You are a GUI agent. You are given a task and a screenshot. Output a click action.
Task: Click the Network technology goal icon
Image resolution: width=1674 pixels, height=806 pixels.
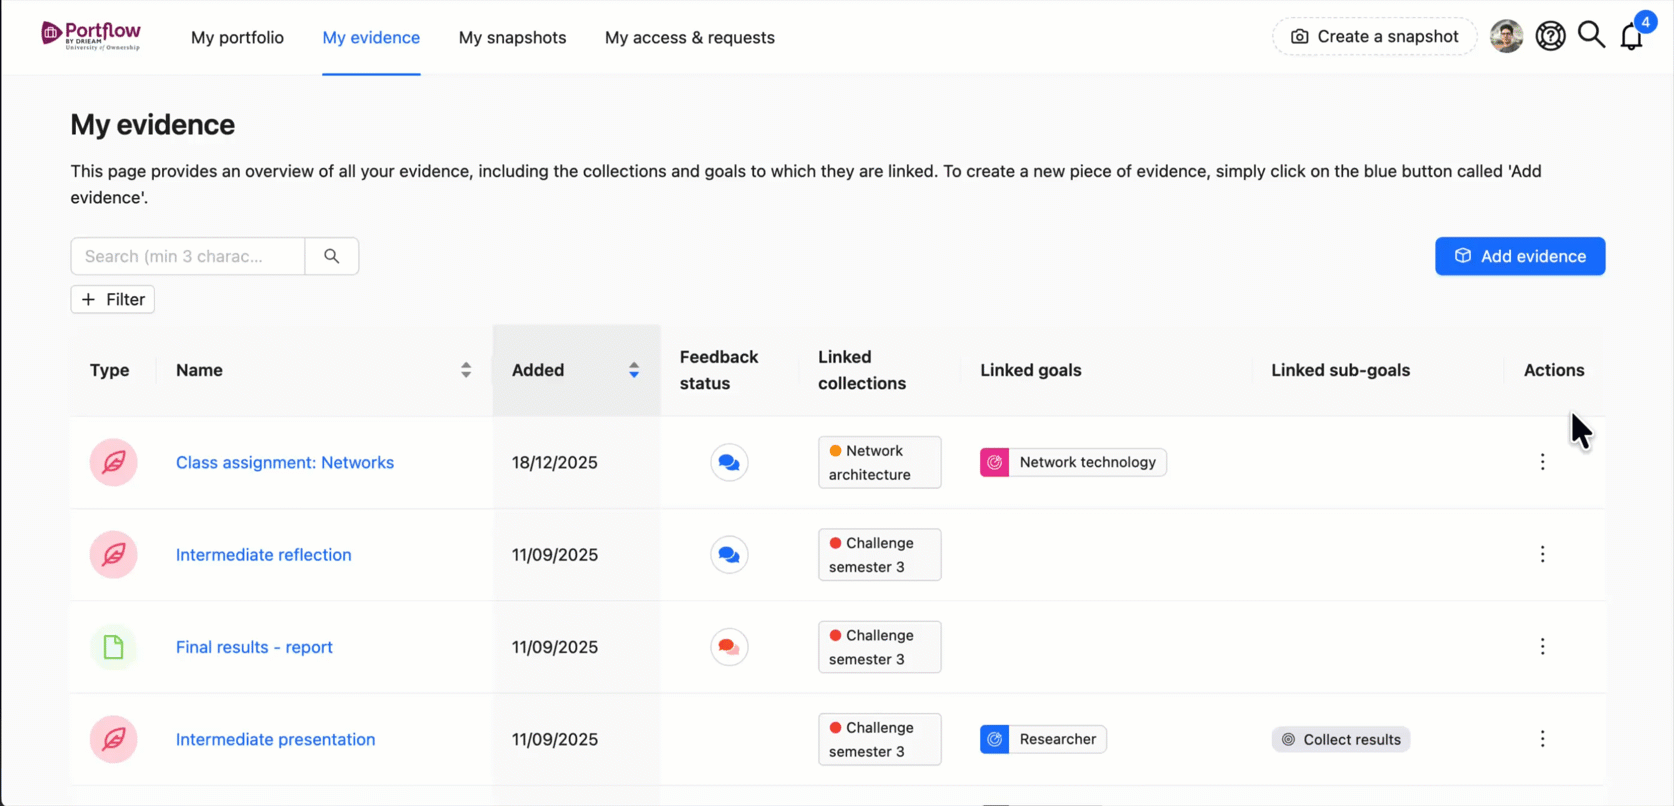(994, 462)
